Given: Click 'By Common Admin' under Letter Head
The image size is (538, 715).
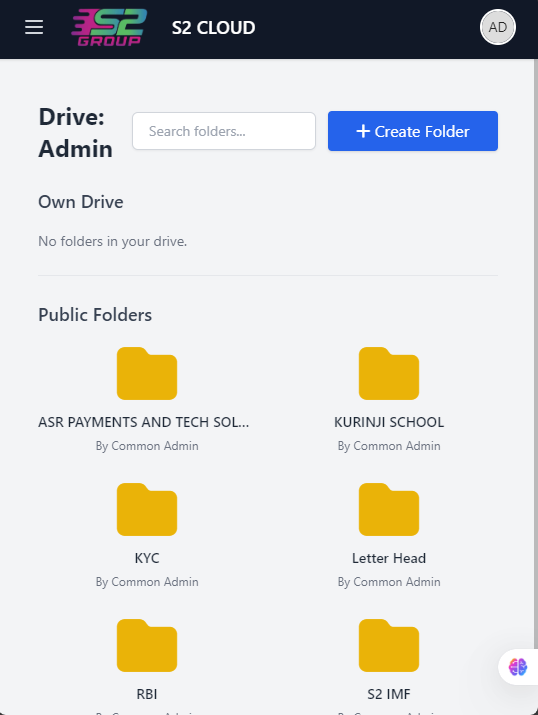Looking at the screenshot, I should tap(389, 581).
